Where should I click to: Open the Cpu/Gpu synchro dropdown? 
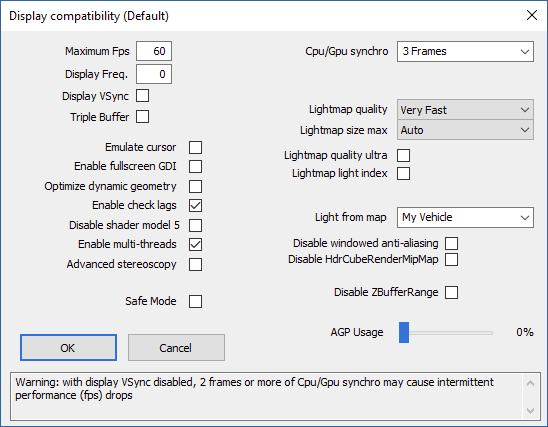465,51
